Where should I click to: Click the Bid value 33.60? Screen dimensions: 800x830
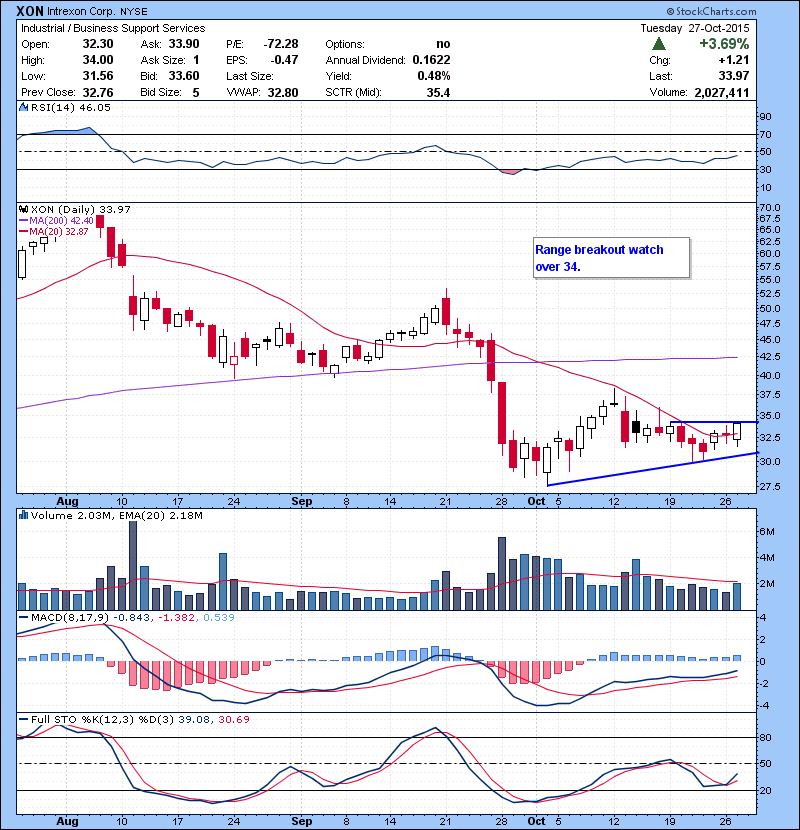tap(184, 76)
